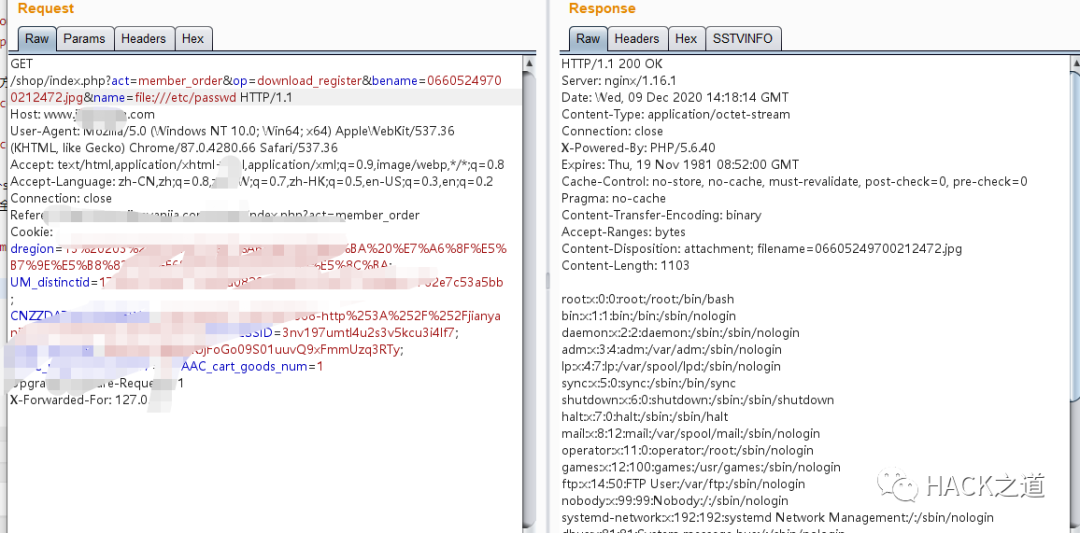Switch to the Response Hex tab
The height and width of the screenshot is (533, 1080).
point(686,39)
